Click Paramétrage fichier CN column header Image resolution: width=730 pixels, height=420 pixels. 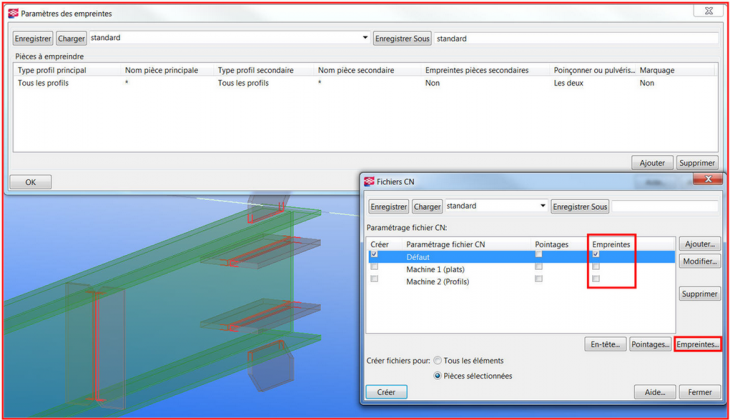[446, 244]
